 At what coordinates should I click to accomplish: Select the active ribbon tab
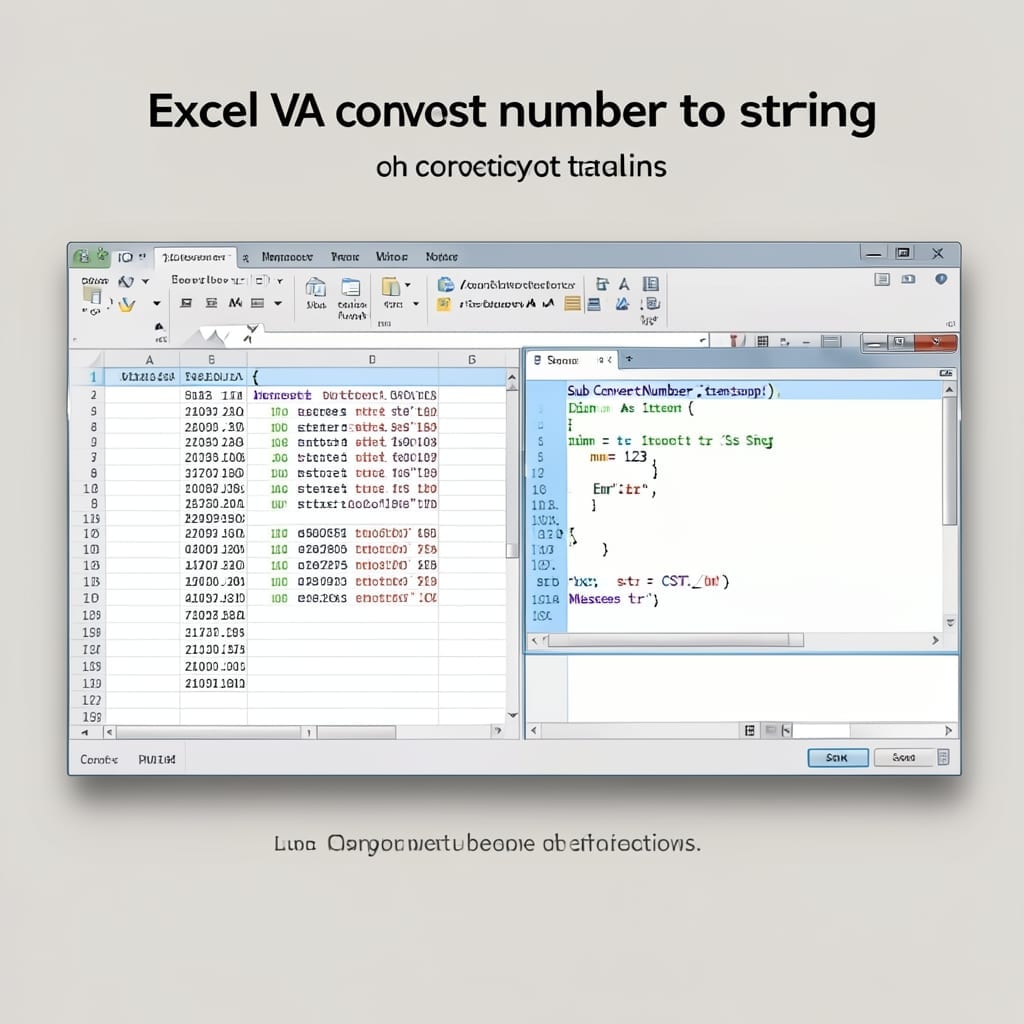194,257
